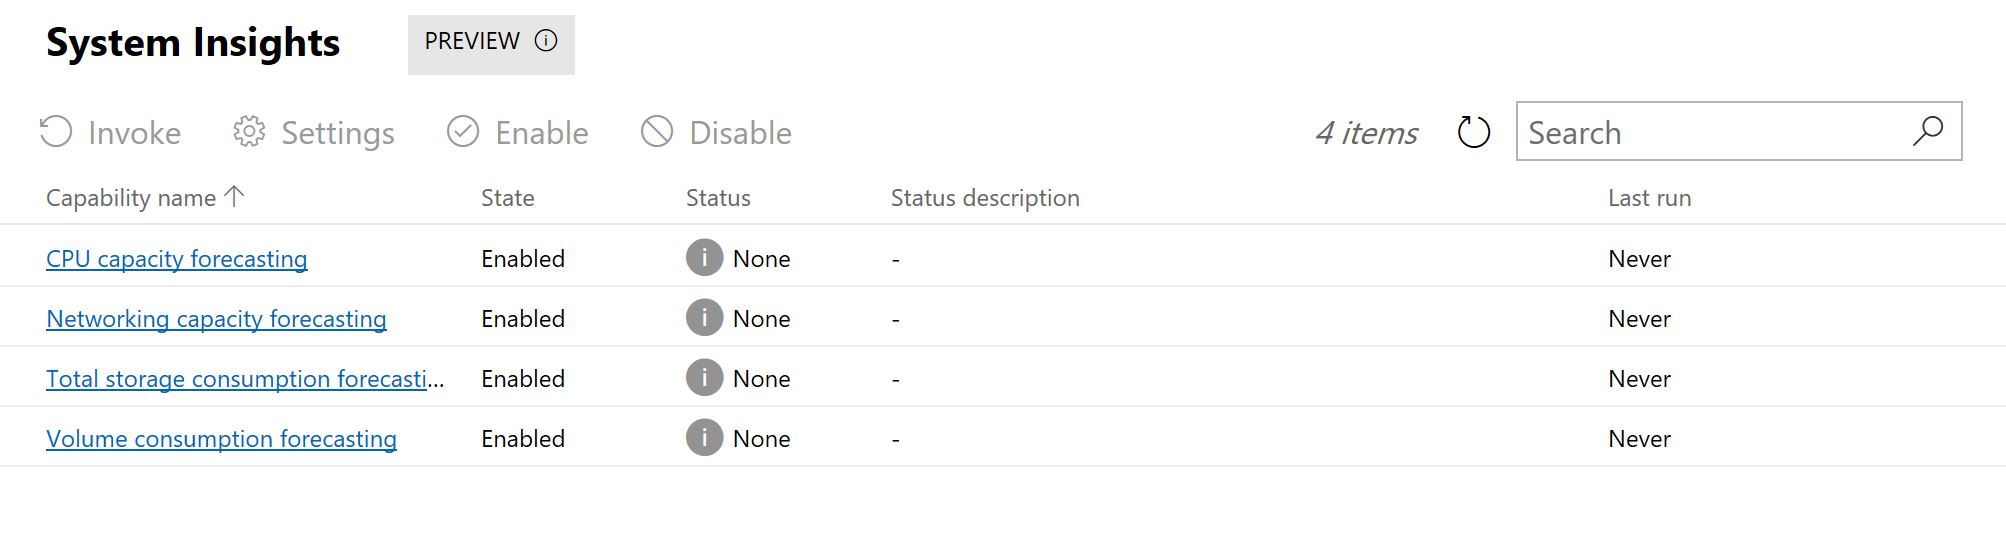Click the Invoke circular arrow icon
The width and height of the screenshot is (2006, 549).
click(56, 132)
